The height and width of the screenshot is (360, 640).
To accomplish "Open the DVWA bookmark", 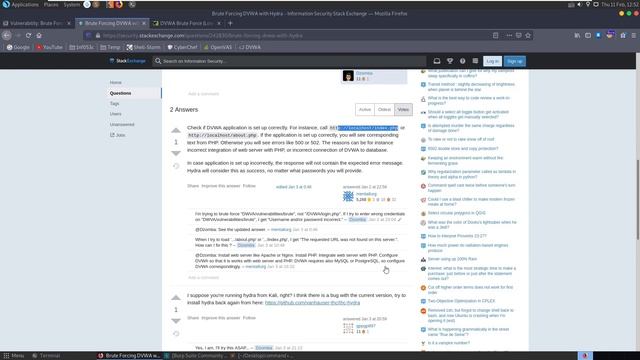I will pyautogui.click(x=250, y=47).
